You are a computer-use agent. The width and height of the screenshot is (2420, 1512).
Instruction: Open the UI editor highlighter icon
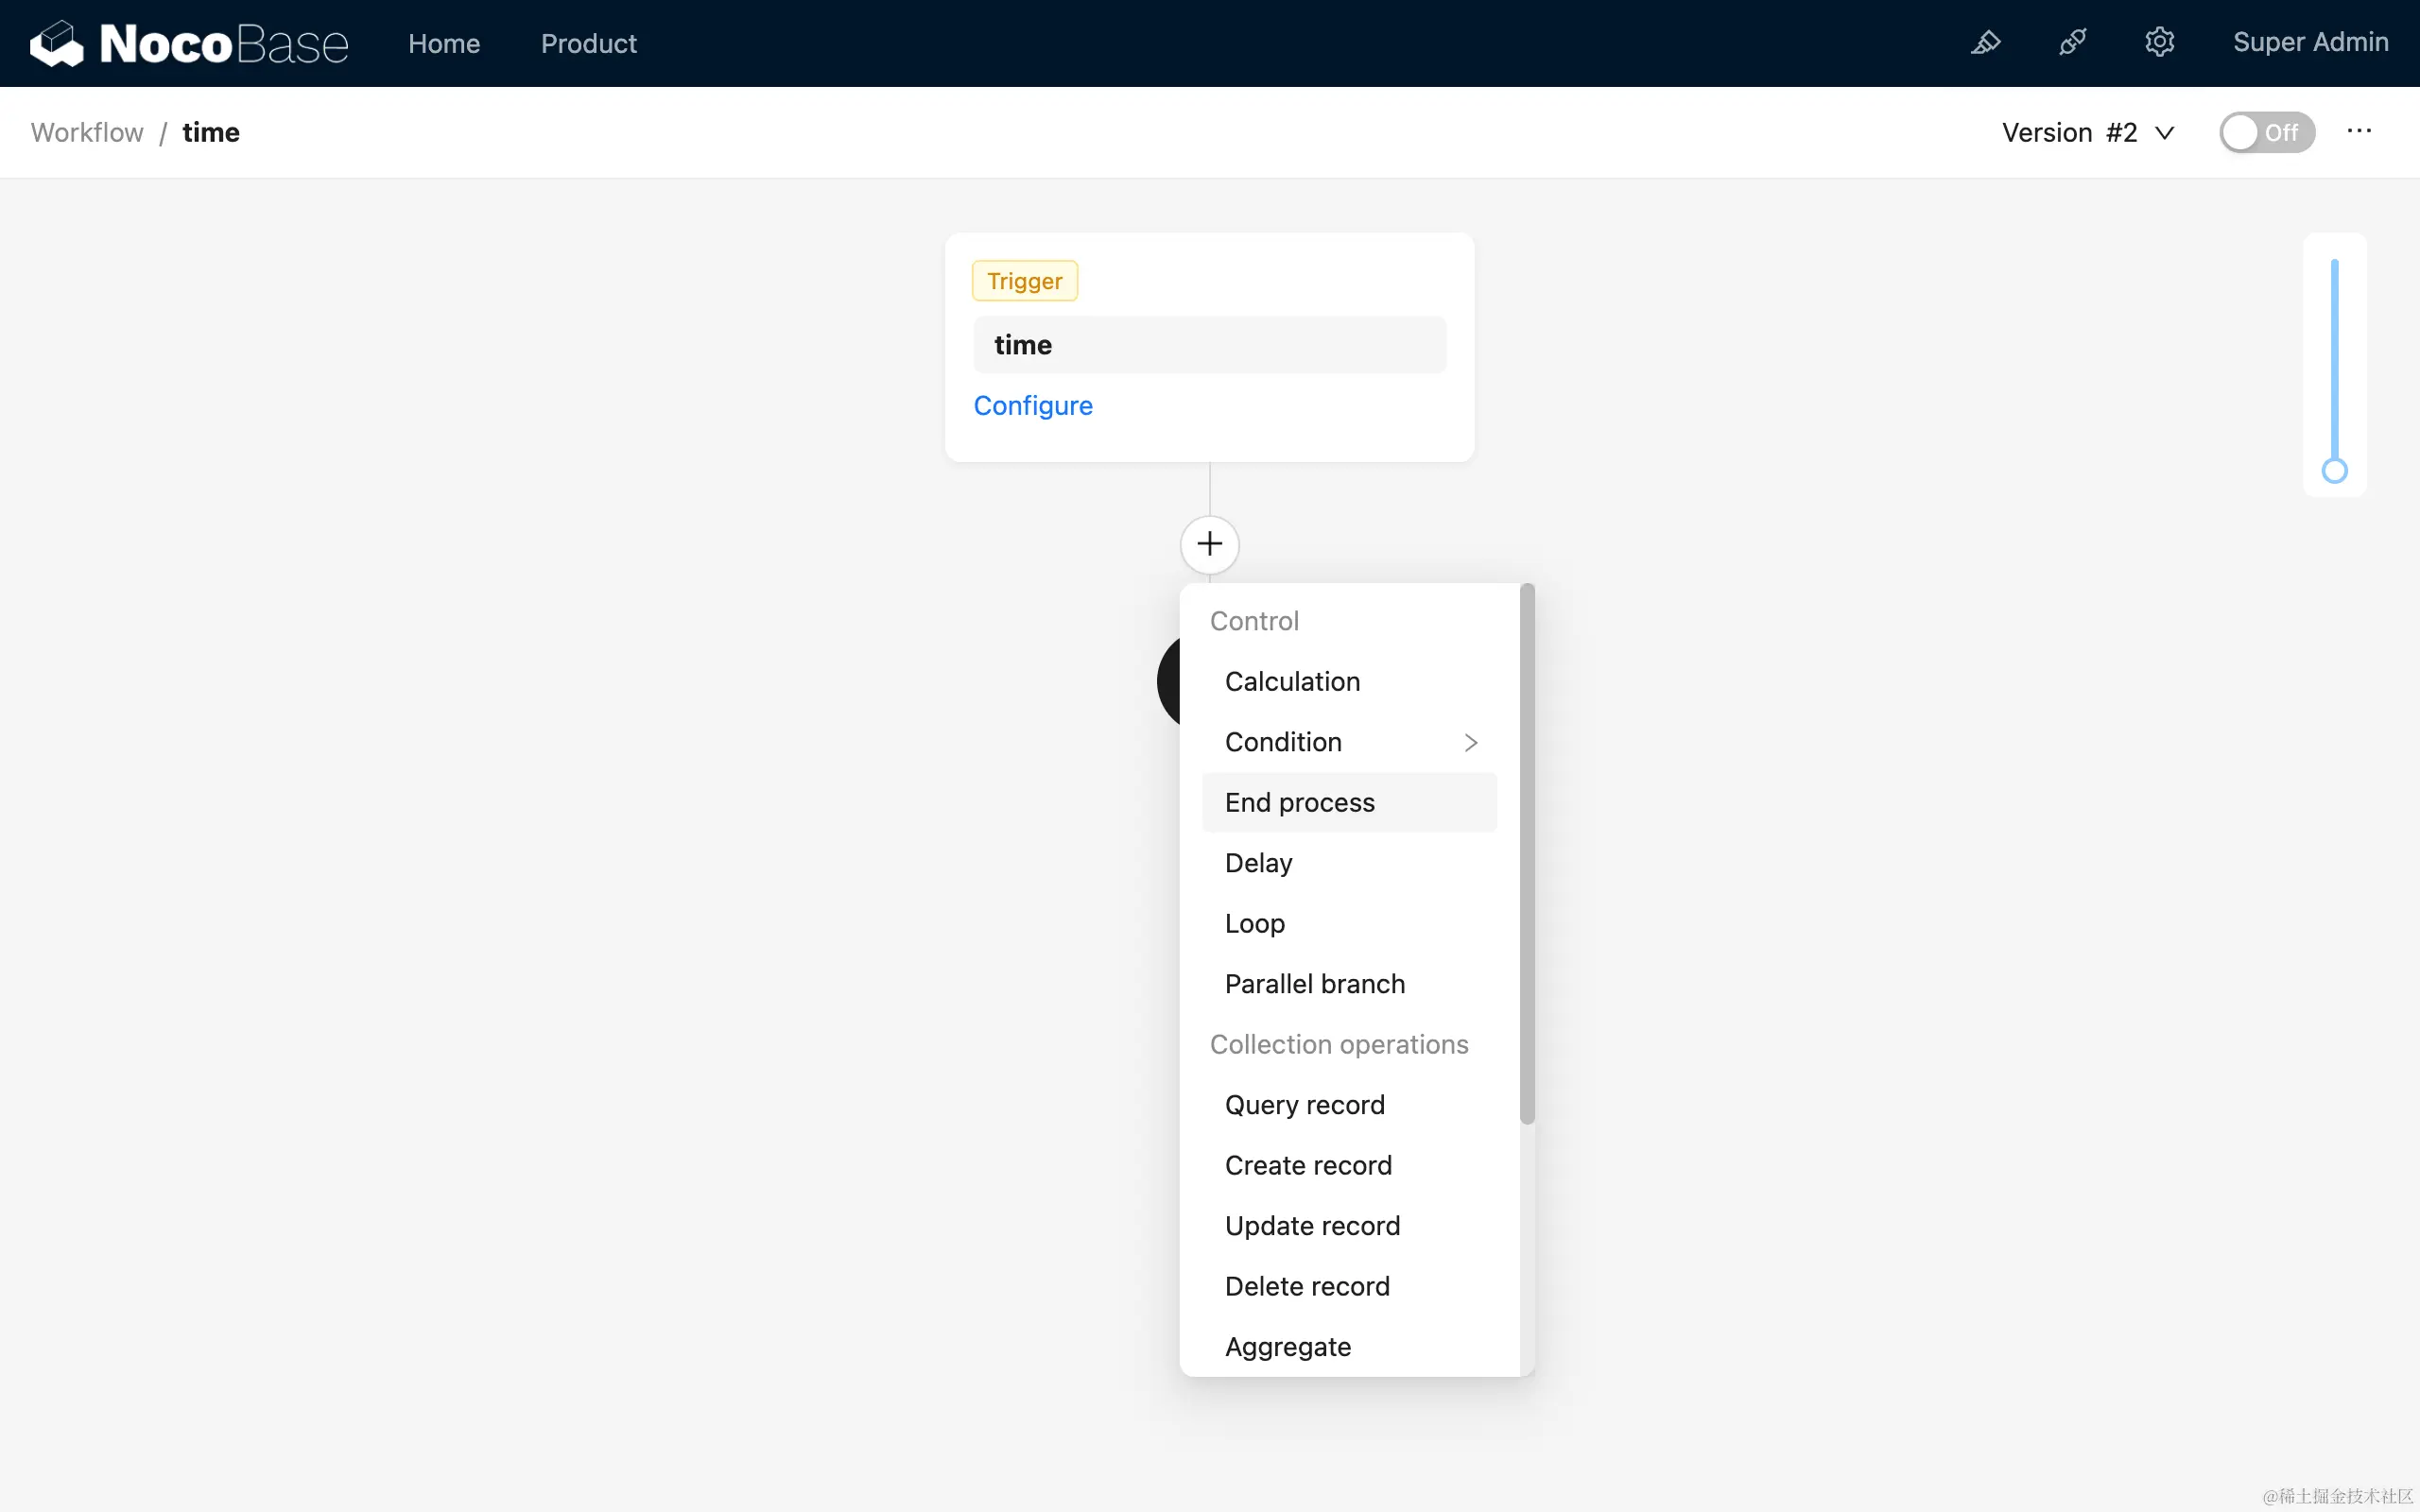click(1985, 43)
